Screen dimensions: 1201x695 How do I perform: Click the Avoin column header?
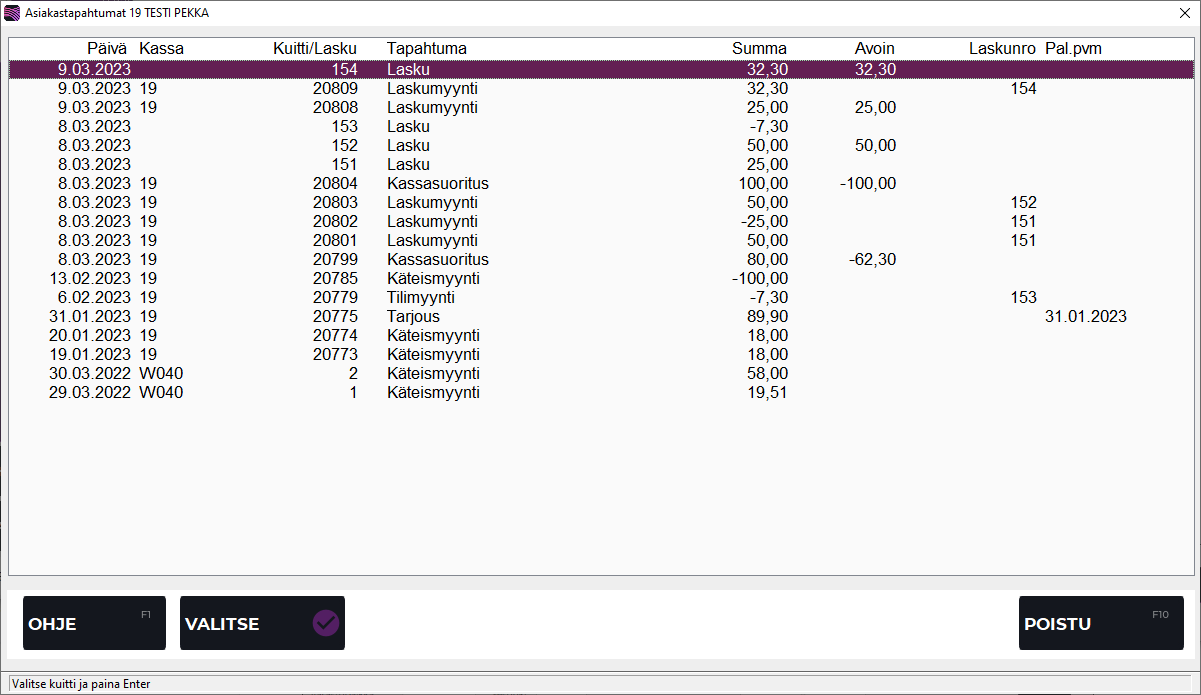coord(874,49)
